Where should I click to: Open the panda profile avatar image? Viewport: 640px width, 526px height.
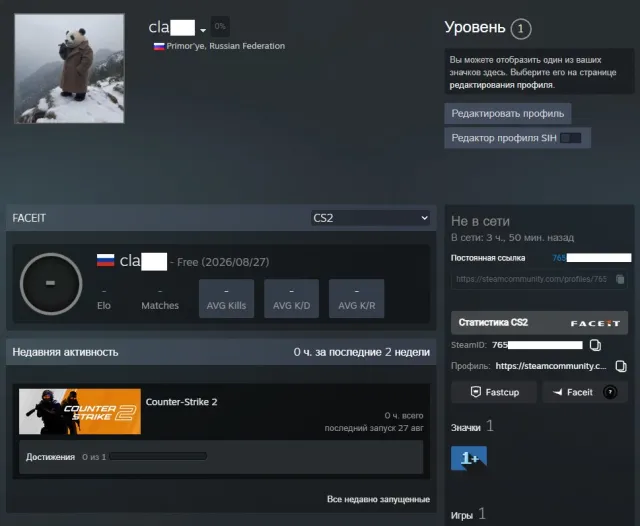coord(69,68)
